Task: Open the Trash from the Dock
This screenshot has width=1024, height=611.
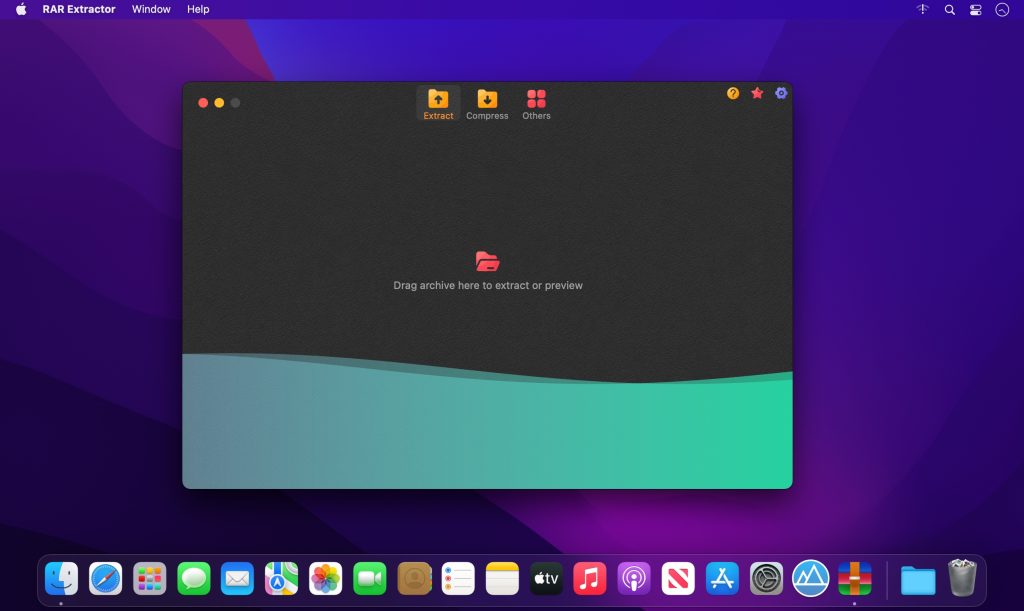Action: [962, 578]
